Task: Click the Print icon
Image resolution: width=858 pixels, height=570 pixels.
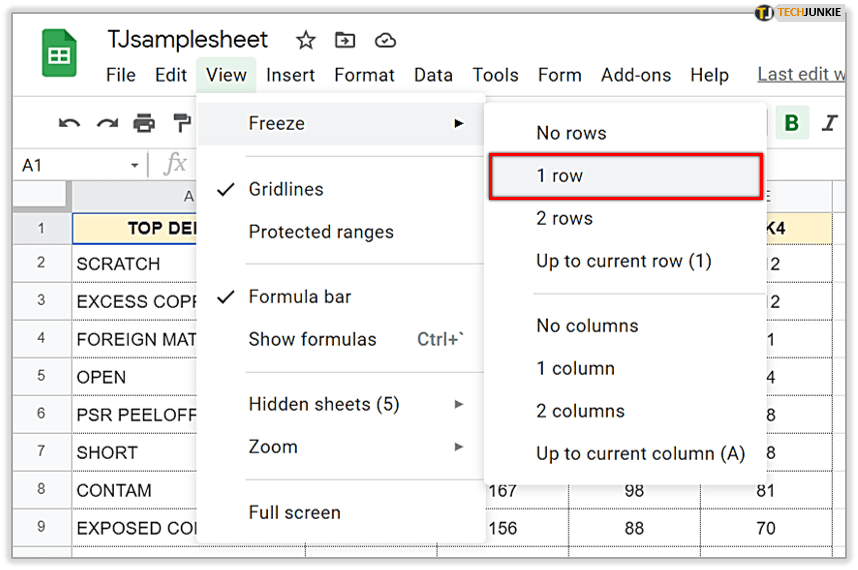Action: [145, 123]
